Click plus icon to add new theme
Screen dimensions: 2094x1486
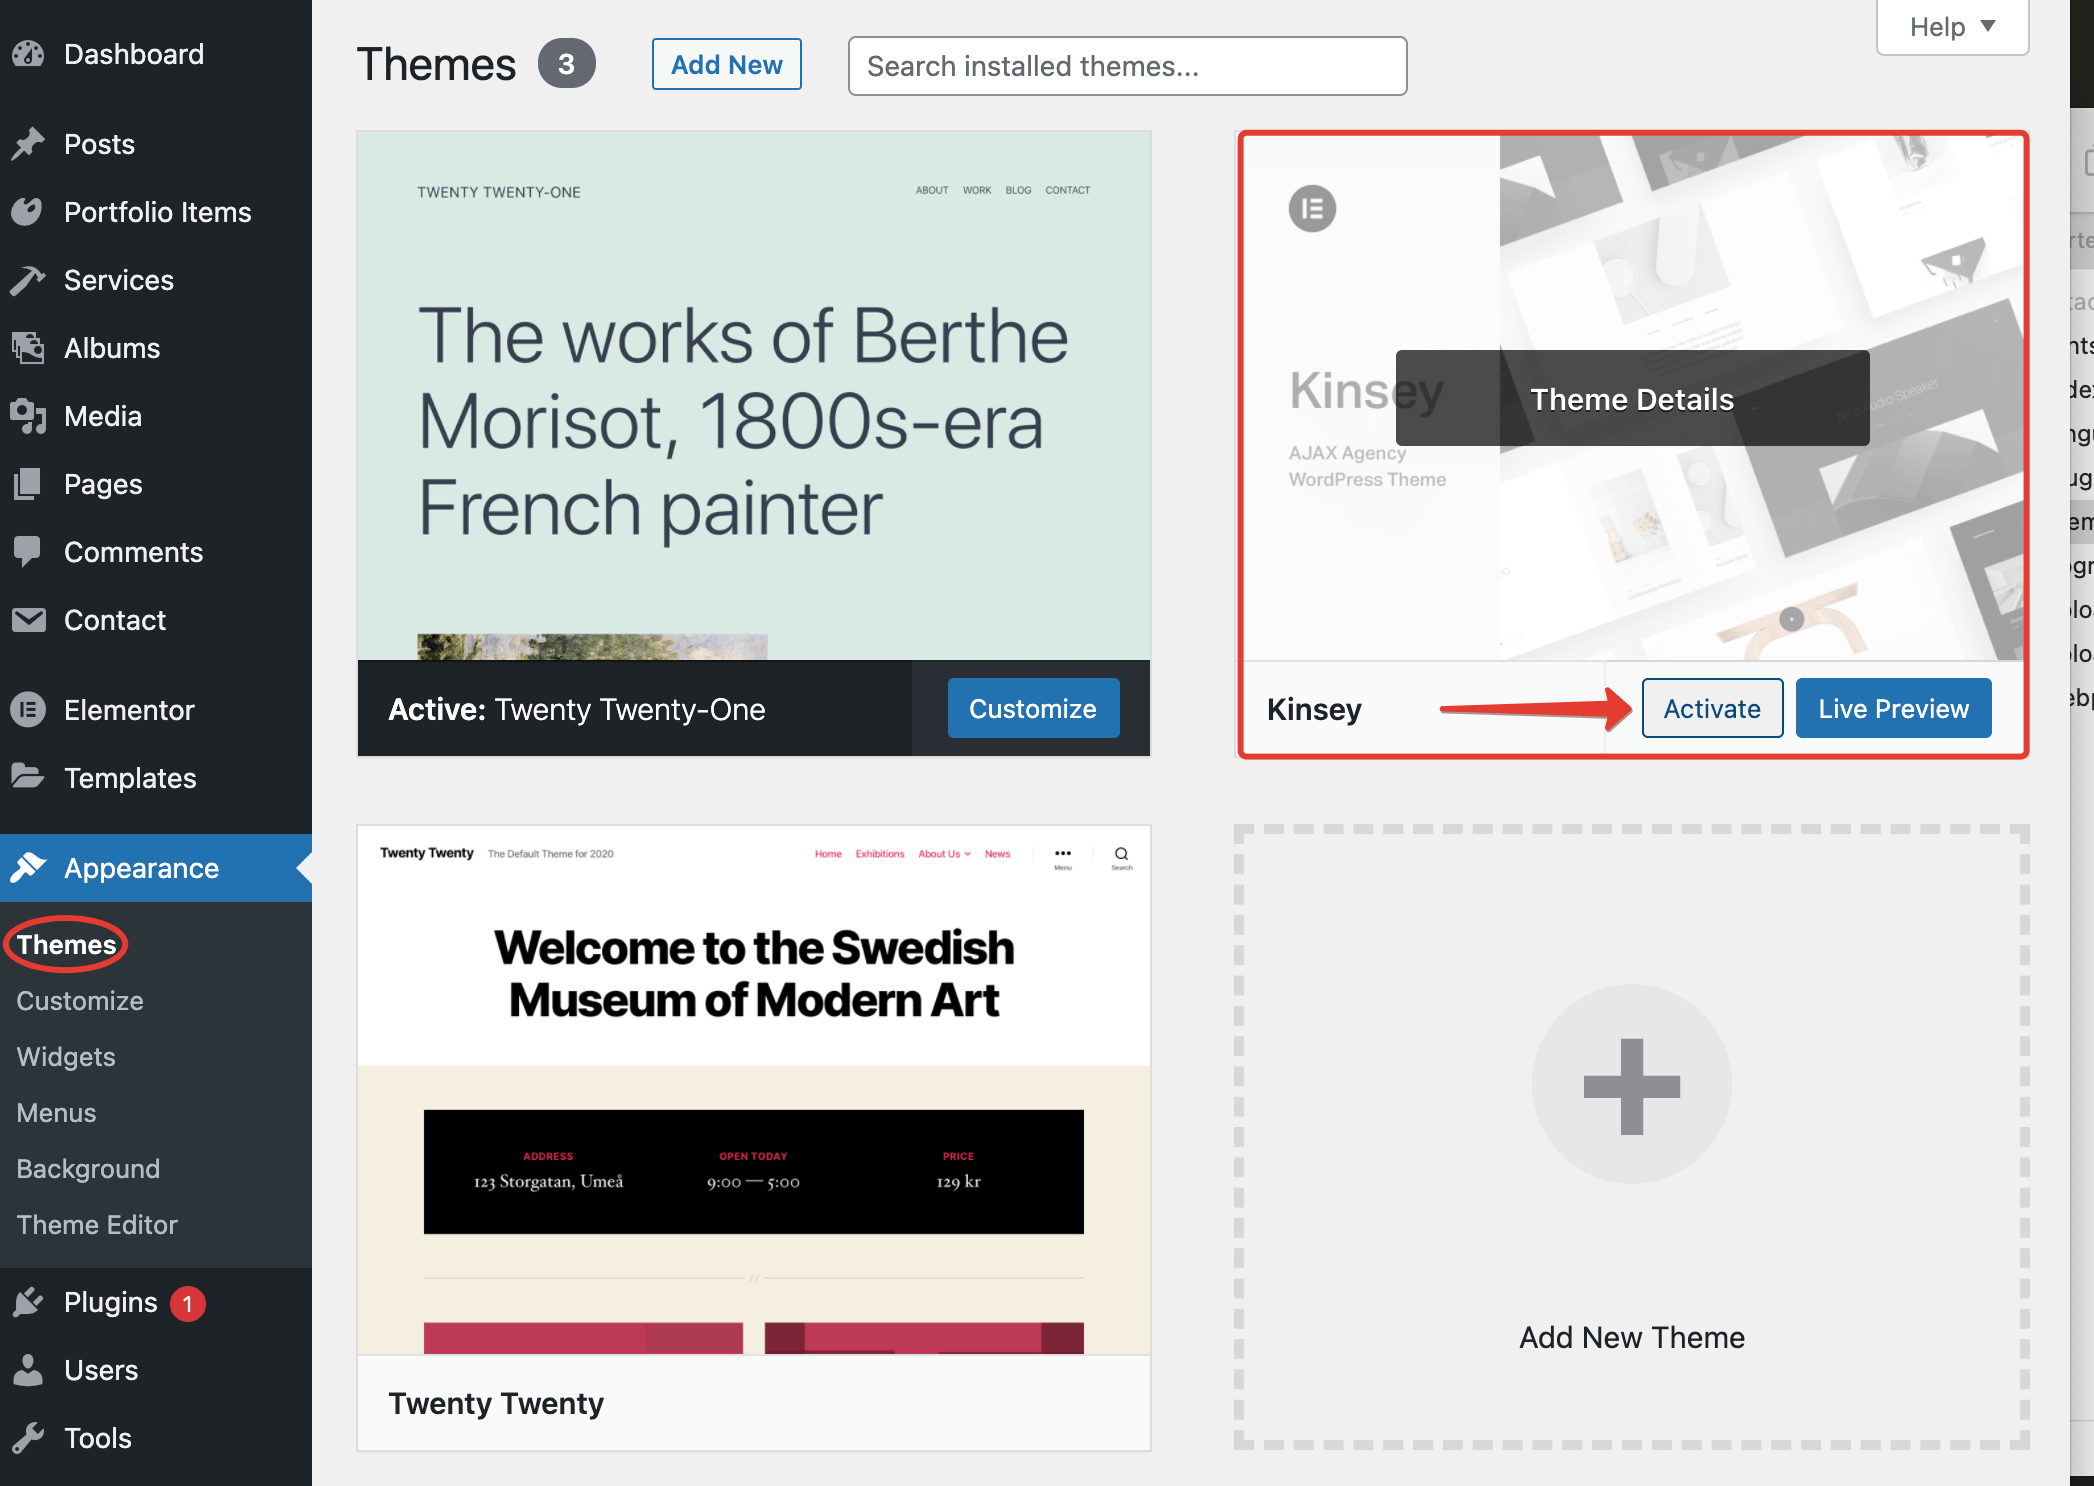[x=1631, y=1085]
